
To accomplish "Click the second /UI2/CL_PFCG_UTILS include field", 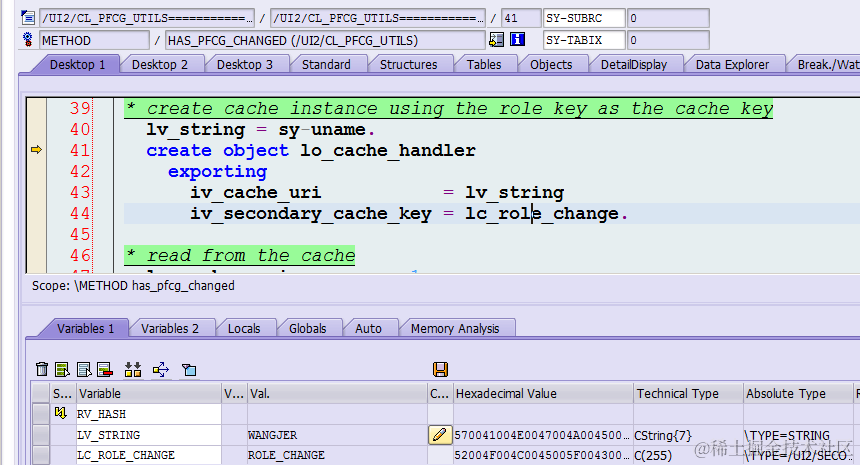I will (x=378, y=18).
